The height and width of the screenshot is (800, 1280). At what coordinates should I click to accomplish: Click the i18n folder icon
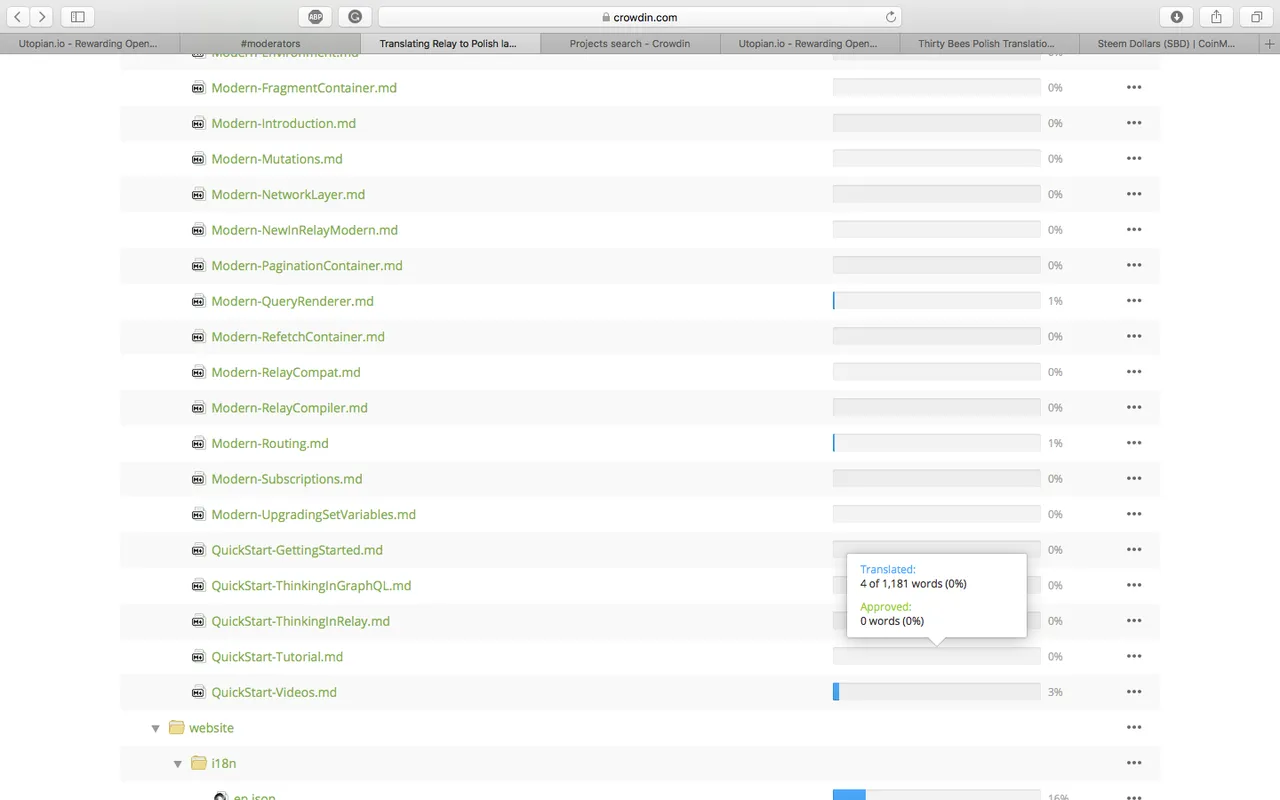click(199, 763)
